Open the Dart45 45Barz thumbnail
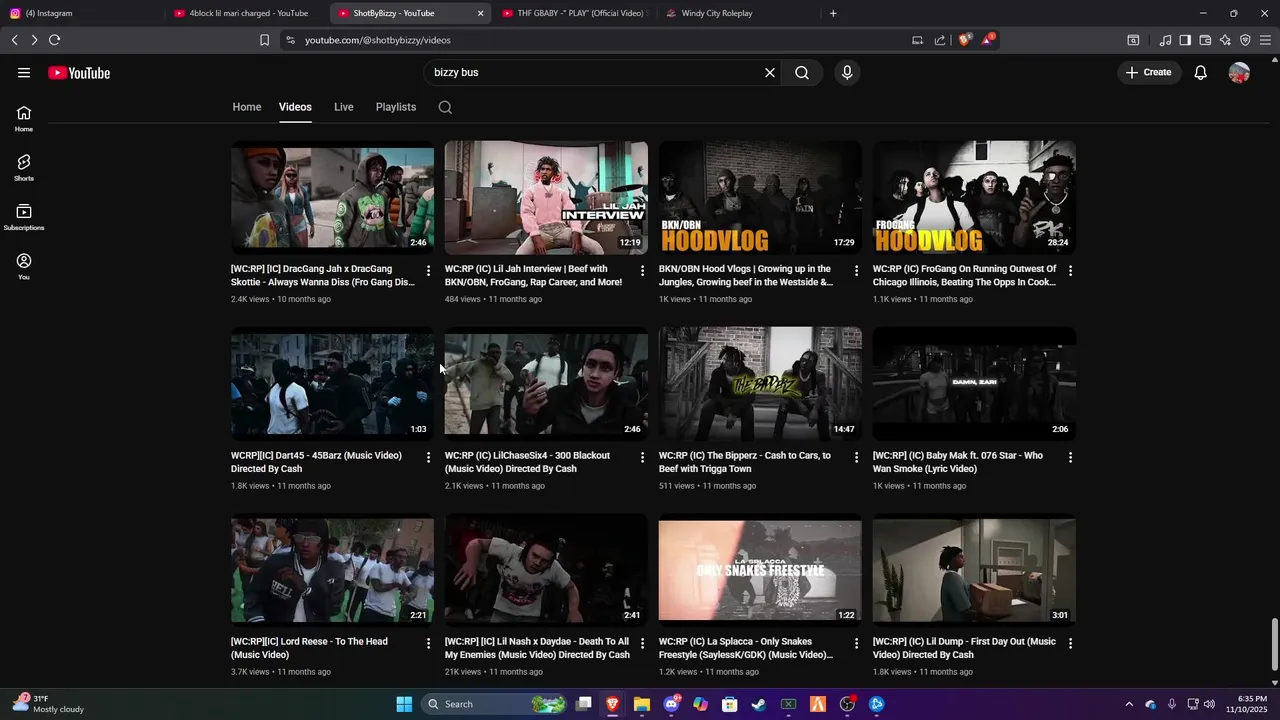Image resolution: width=1280 pixels, height=720 pixels. click(332, 384)
